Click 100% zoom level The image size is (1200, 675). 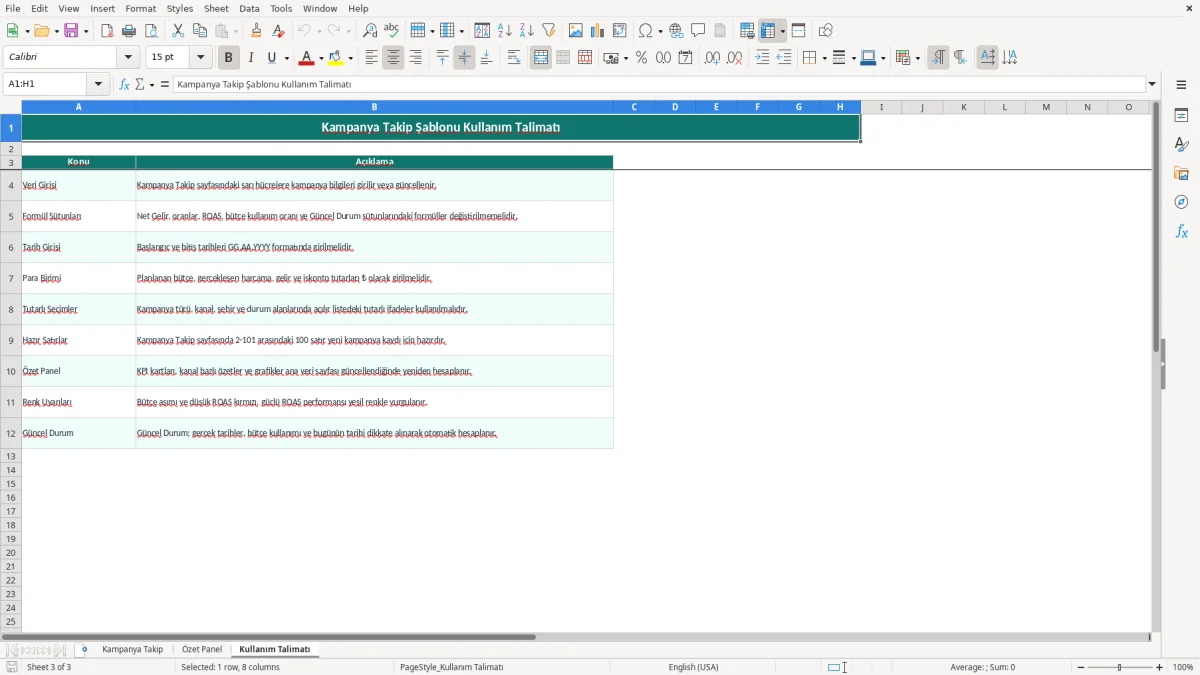(x=1183, y=667)
